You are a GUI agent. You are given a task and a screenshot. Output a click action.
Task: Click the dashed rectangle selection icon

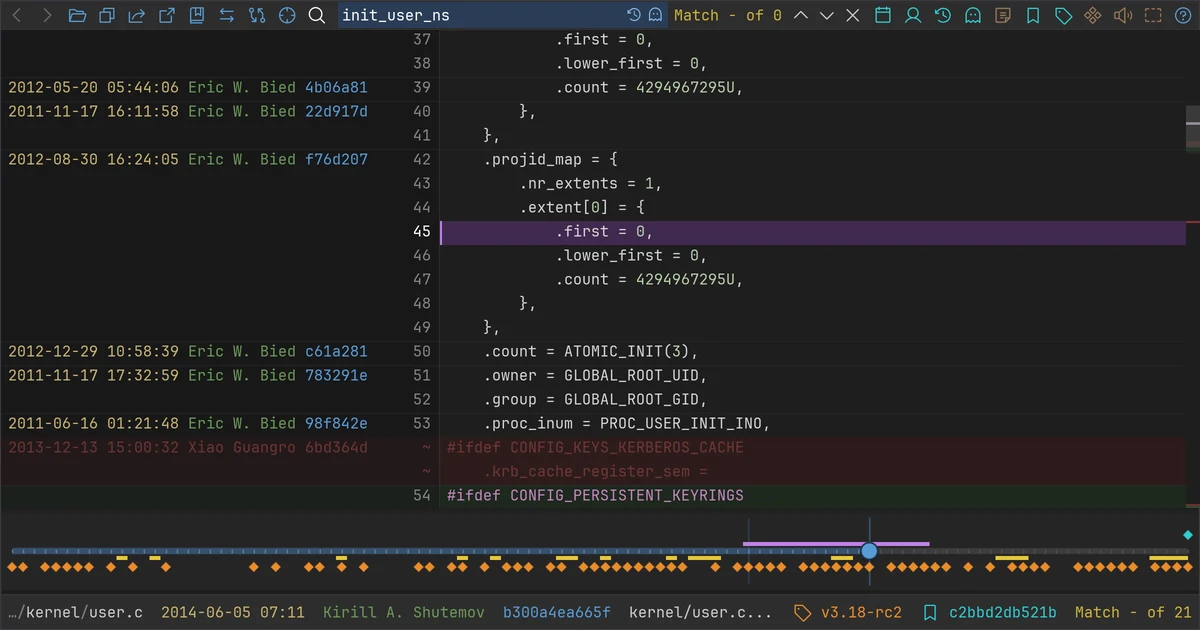(x=1153, y=15)
